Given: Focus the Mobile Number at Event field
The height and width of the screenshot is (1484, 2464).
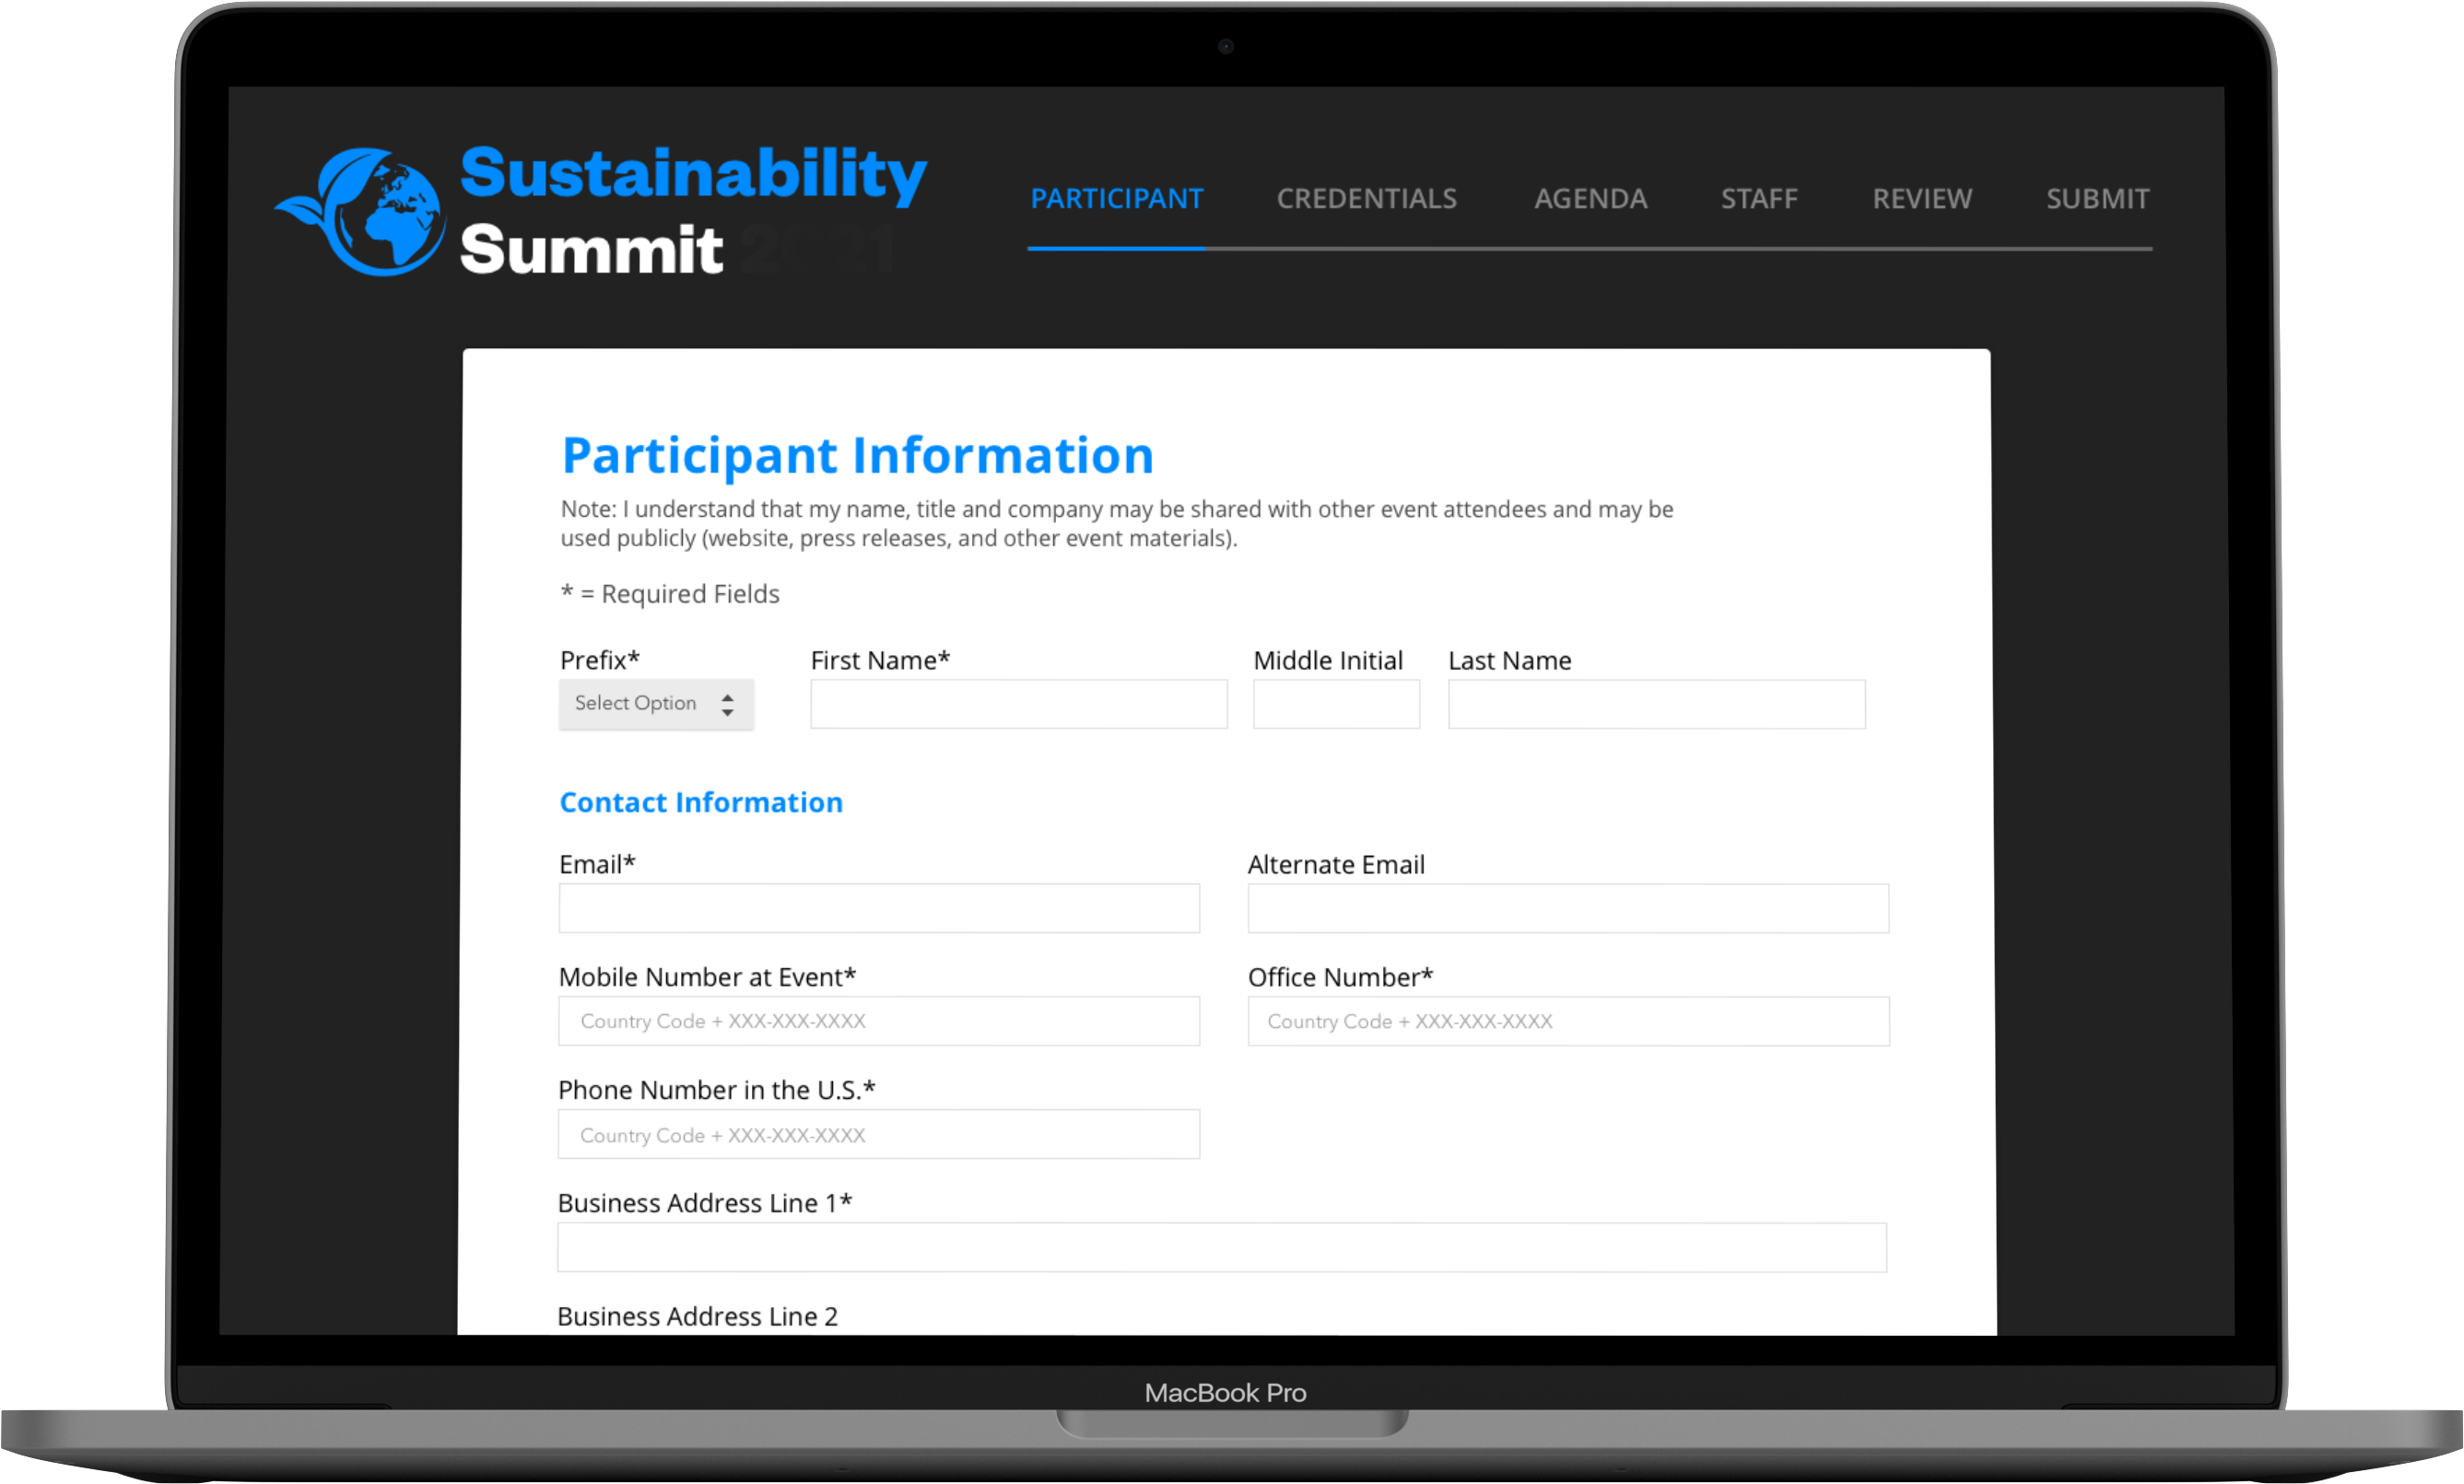Looking at the screenshot, I should (x=878, y=1022).
